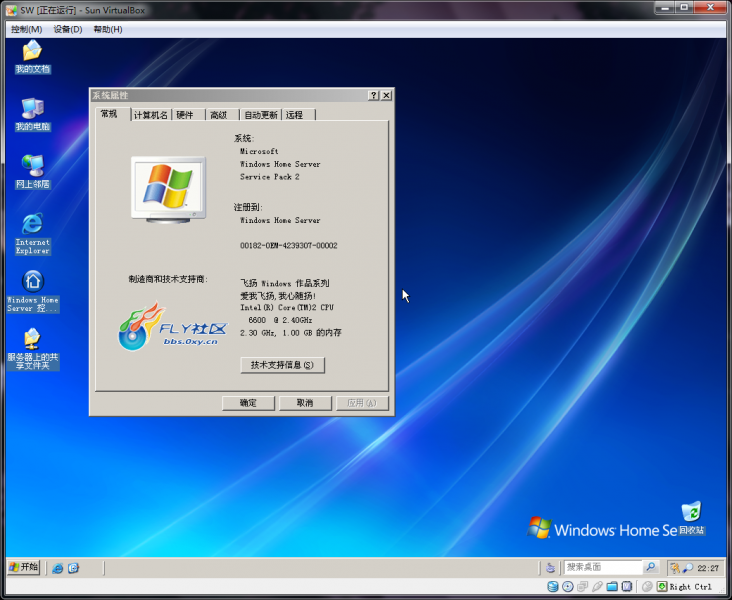
Task: Open the 帮助(H) menu in VirtualBox
Action: pyautogui.click(x=108, y=29)
